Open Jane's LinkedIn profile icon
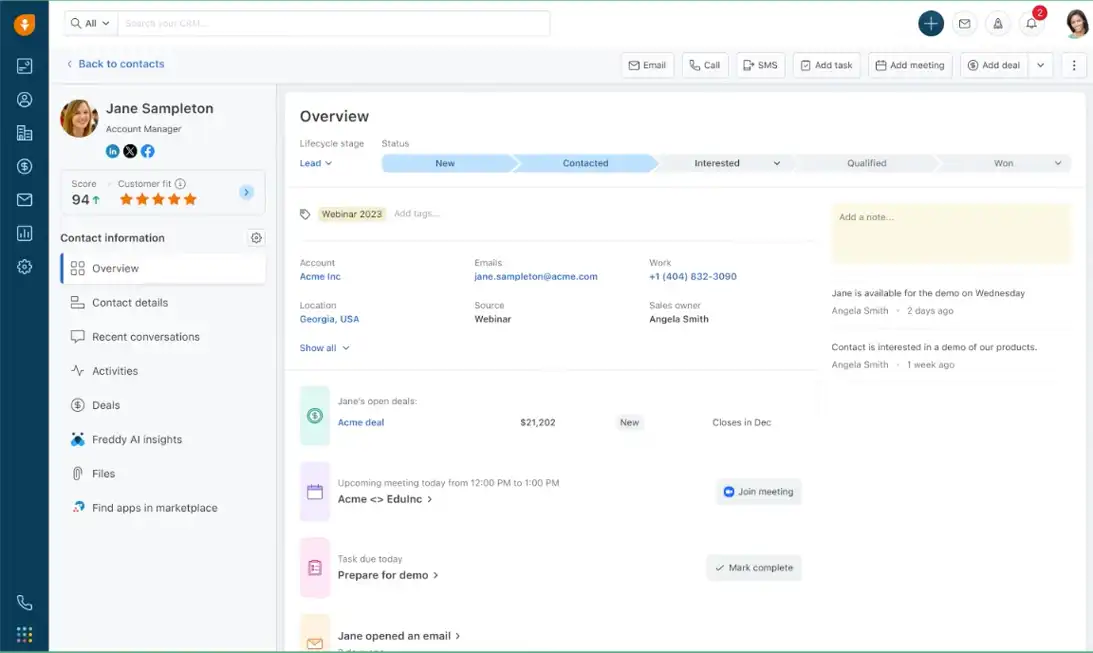The height and width of the screenshot is (653, 1093). [112, 151]
